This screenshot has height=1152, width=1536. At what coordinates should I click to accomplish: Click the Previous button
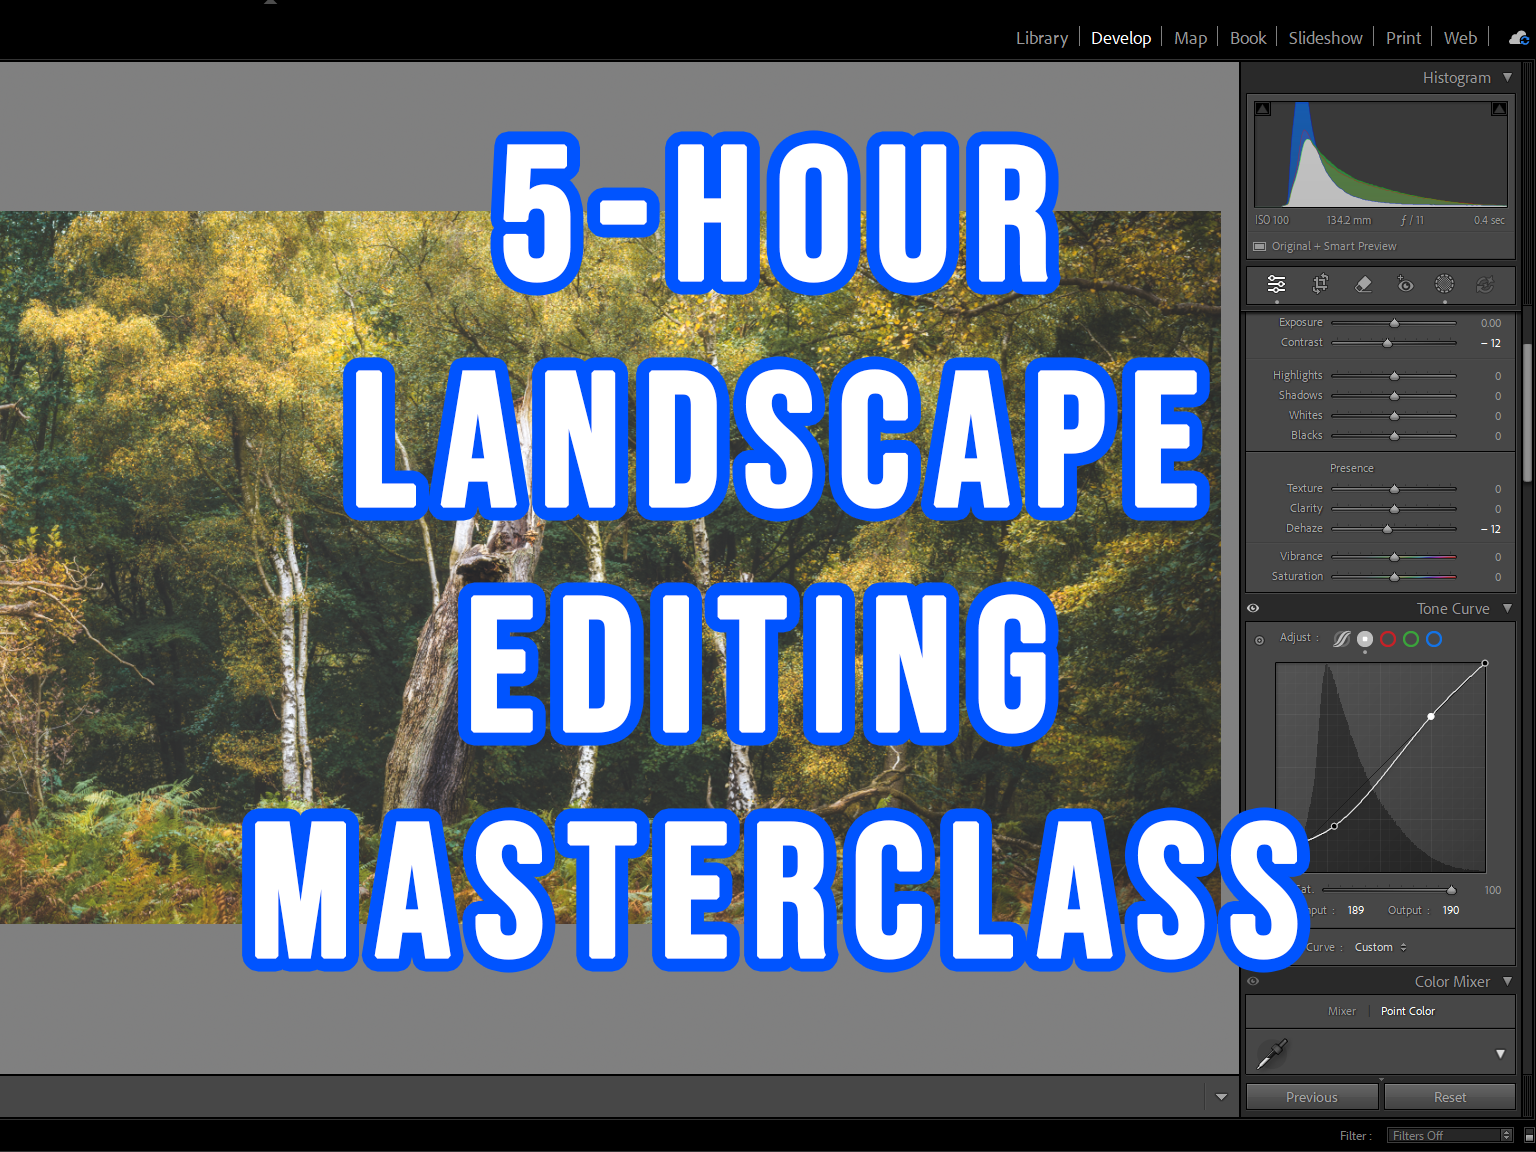coord(1311,1096)
